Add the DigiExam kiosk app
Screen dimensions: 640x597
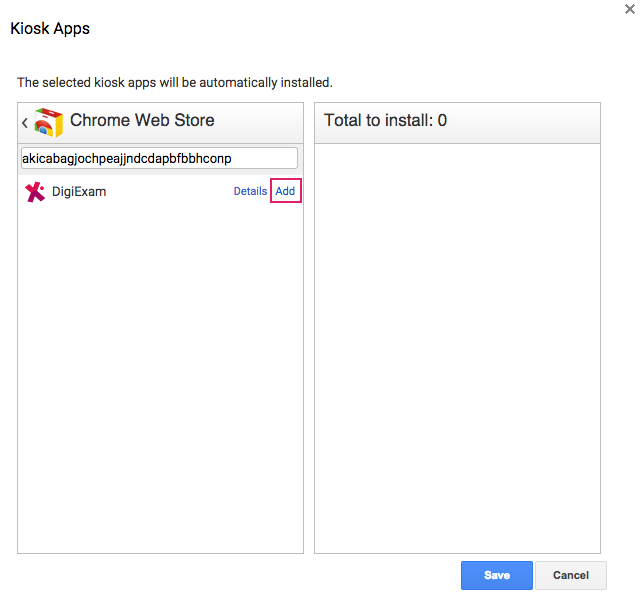coord(285,191)
